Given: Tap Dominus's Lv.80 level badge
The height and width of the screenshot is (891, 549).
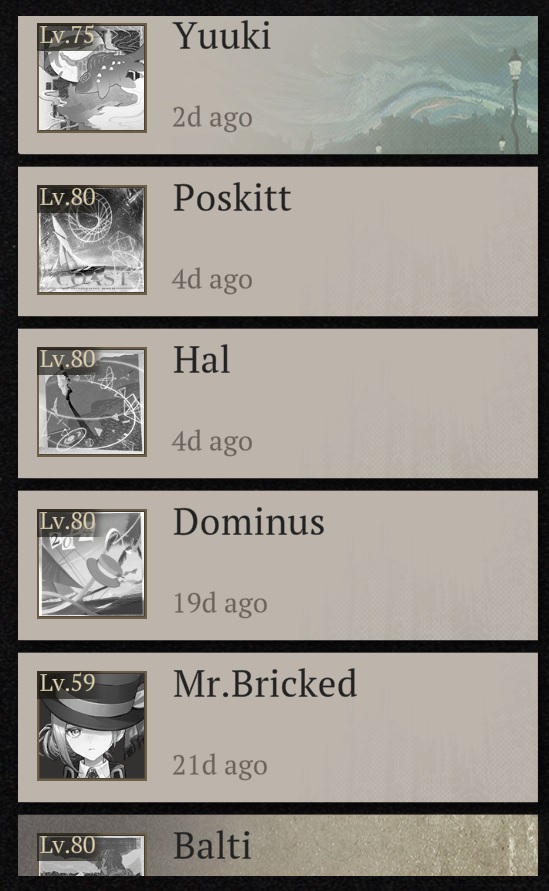Looking at the screenshot, I should click(67, 522).
